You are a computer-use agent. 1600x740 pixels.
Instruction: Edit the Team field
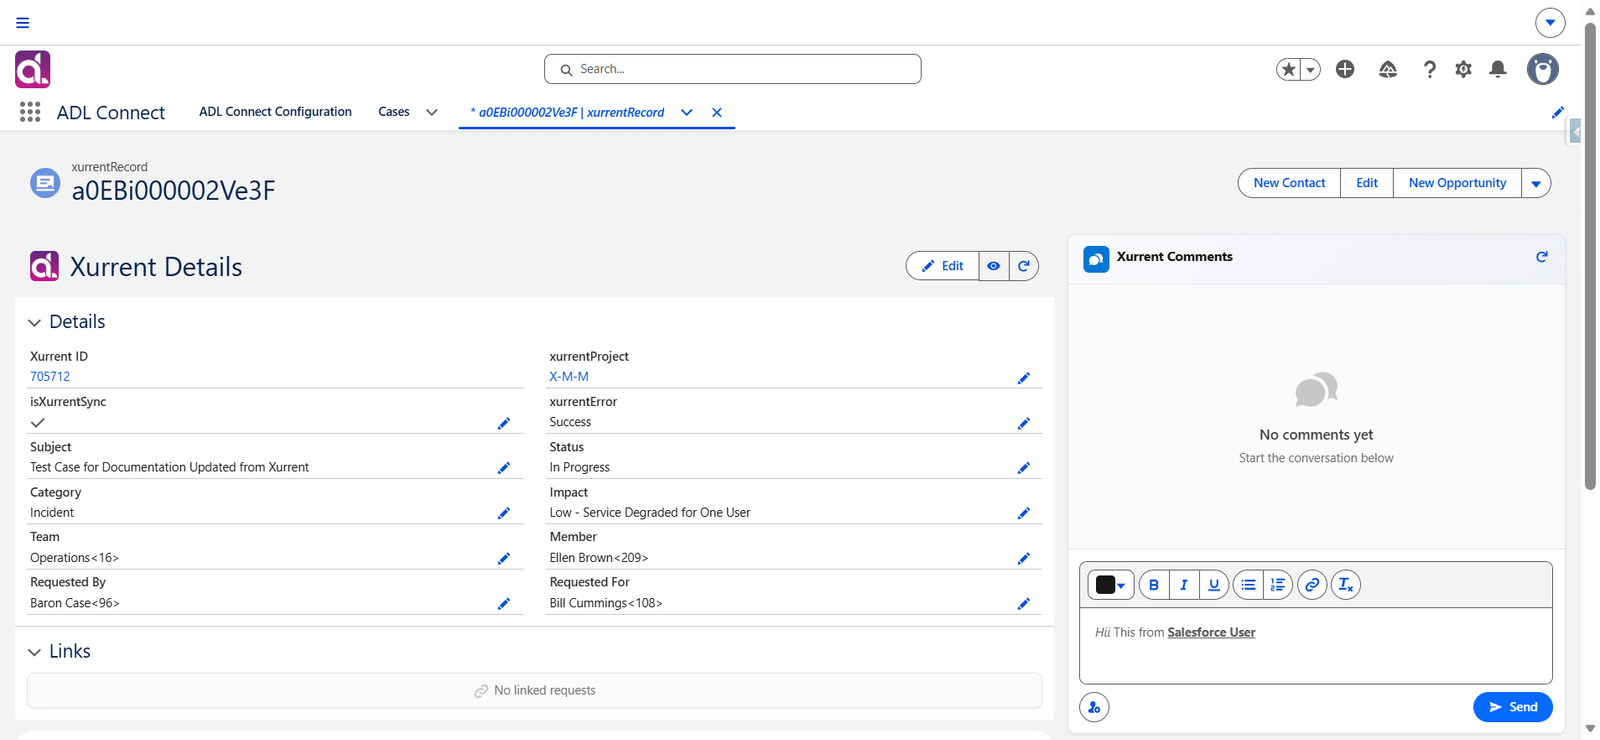(x=504, y=558)
